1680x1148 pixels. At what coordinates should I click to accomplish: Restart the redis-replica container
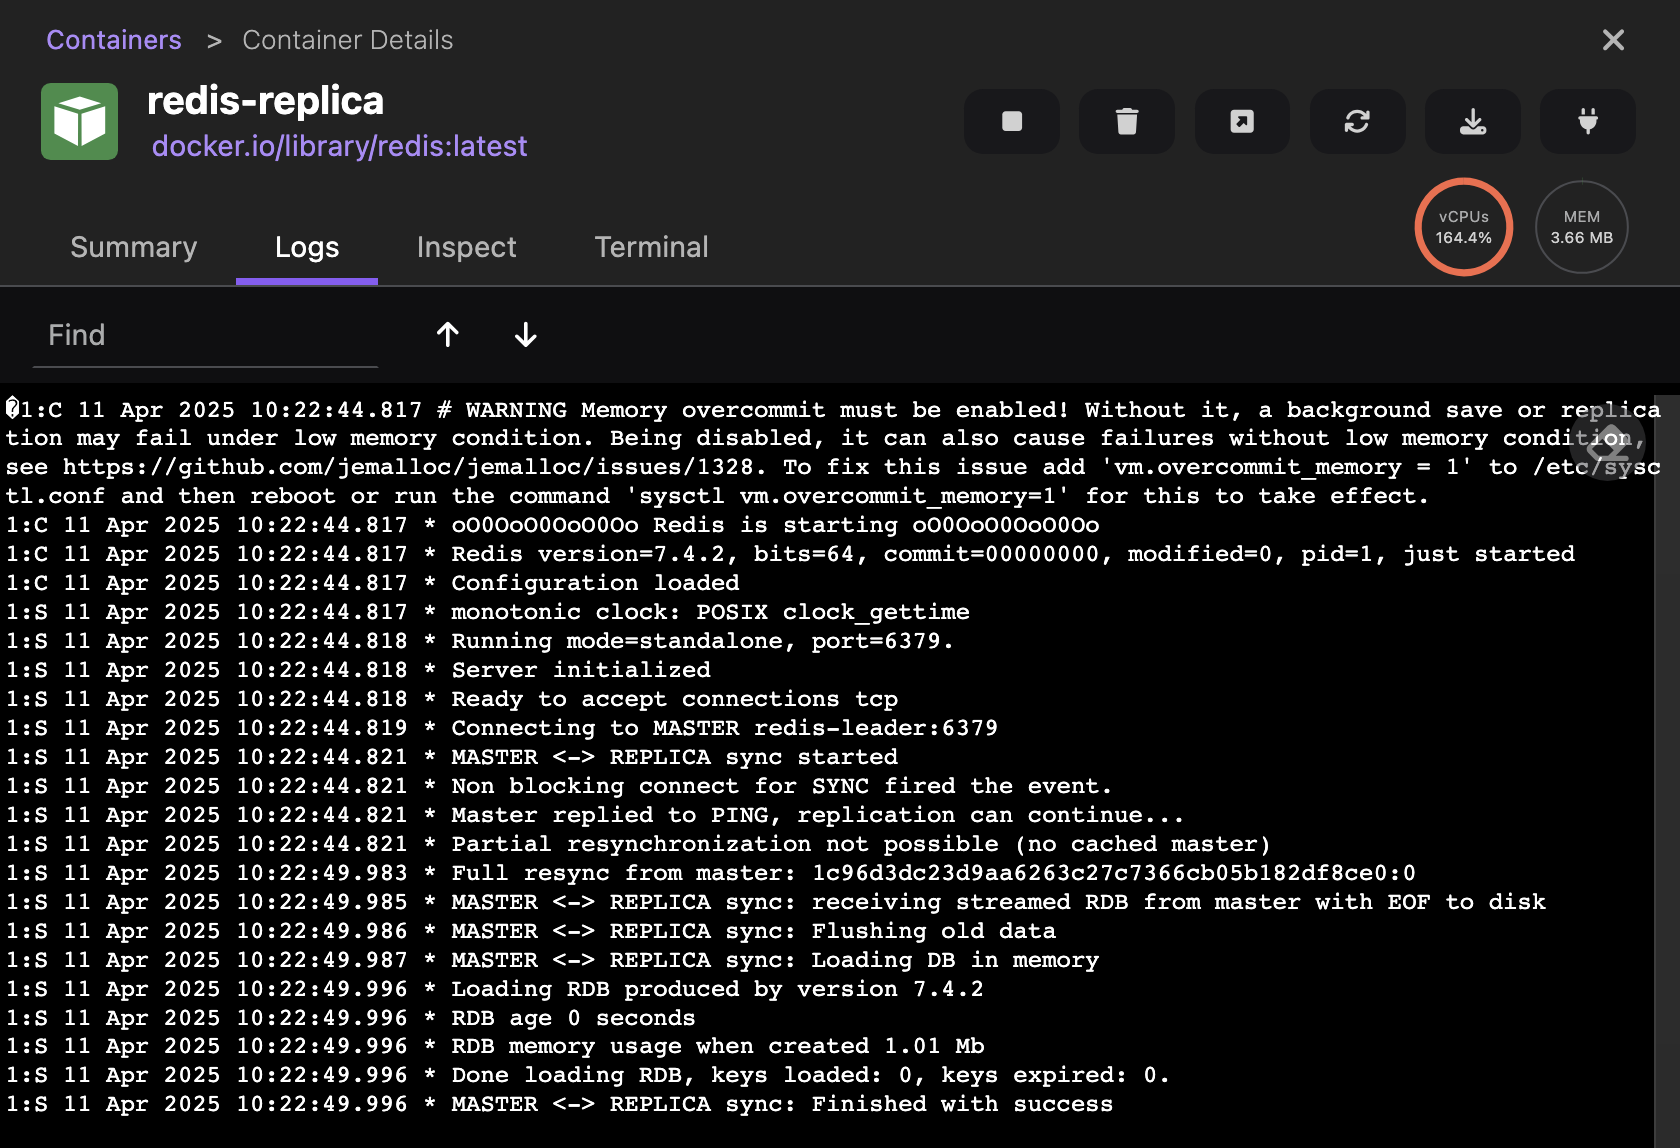point(1357,121)
